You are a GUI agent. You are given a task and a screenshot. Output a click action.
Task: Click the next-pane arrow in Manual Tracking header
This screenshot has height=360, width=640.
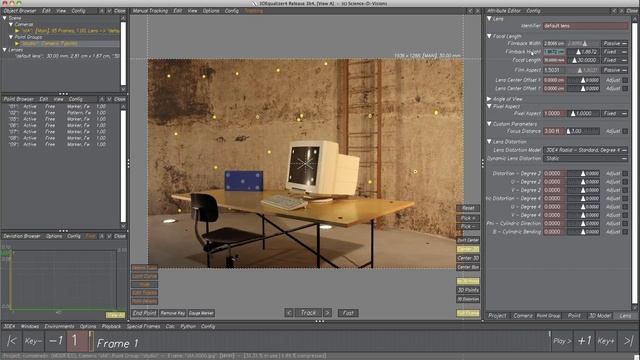(x=477, y=11)
